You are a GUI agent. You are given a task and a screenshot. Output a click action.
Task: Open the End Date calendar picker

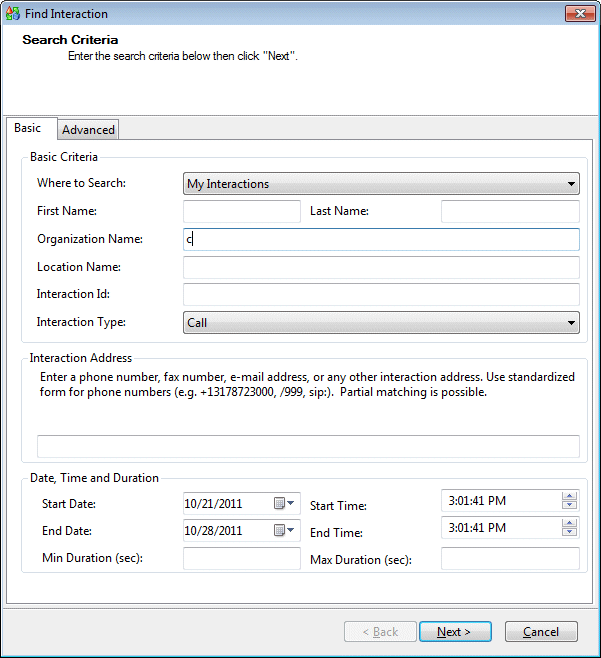284,531
